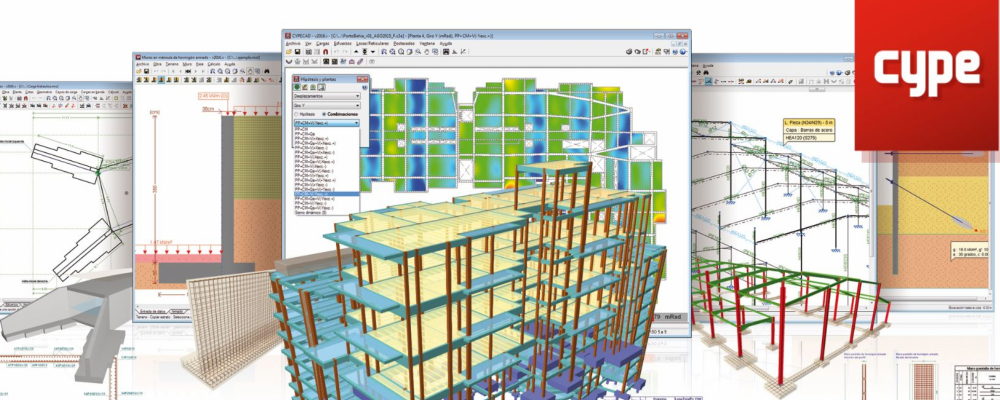Collapse the PP+CM+V combination combo box
The image size is (1000, 400).
(x=327, y=123)
